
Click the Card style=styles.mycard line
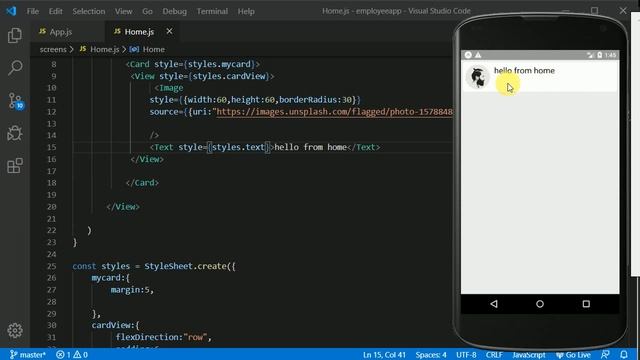[193, 64]
